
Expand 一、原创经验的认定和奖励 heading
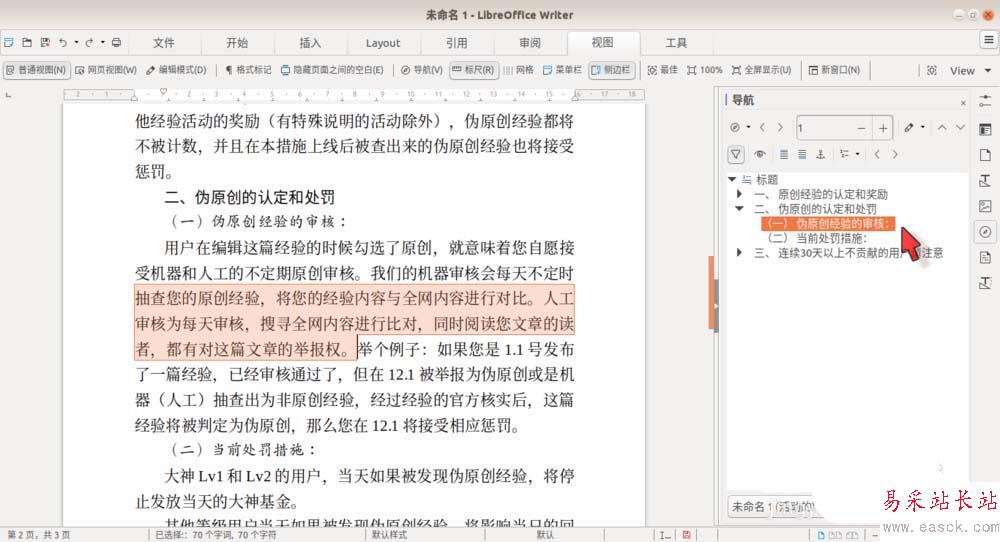pyautogui.click(x=739, y=194)
